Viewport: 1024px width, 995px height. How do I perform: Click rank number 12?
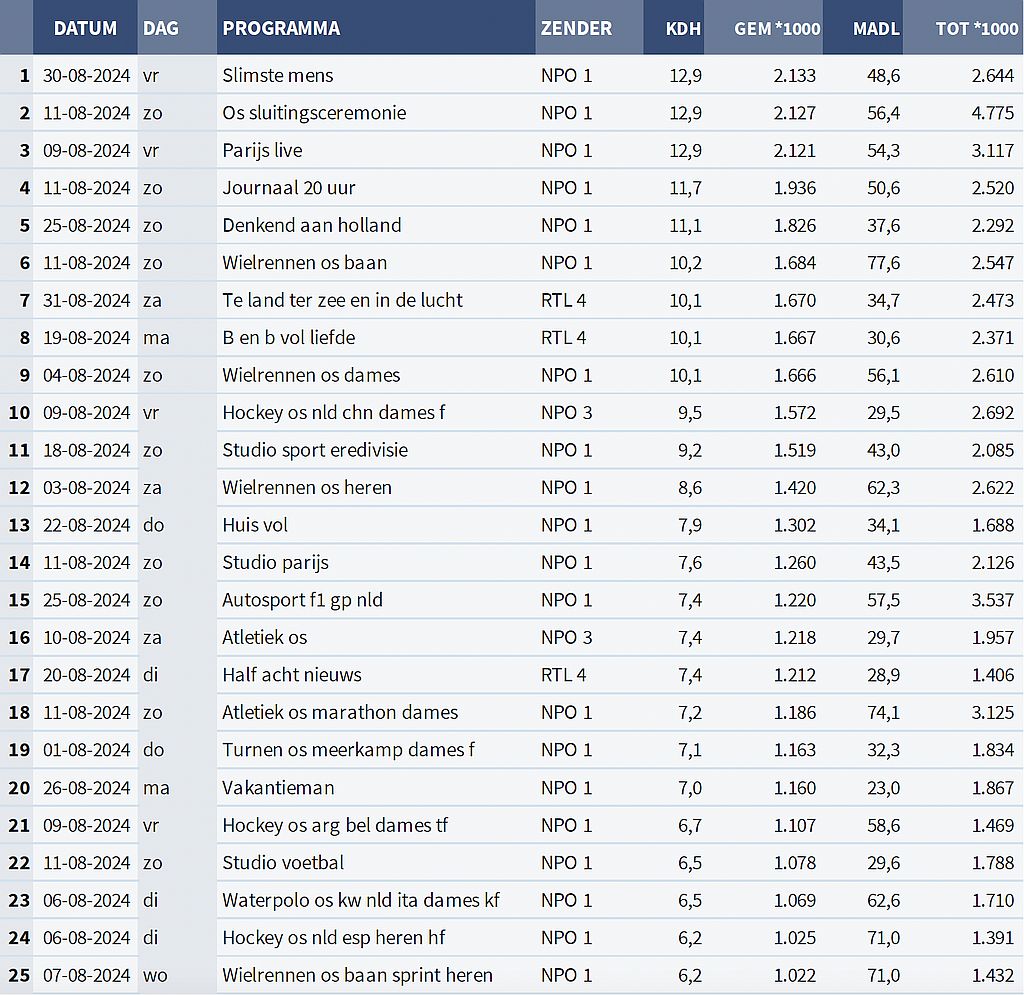(x=19, y=488)
